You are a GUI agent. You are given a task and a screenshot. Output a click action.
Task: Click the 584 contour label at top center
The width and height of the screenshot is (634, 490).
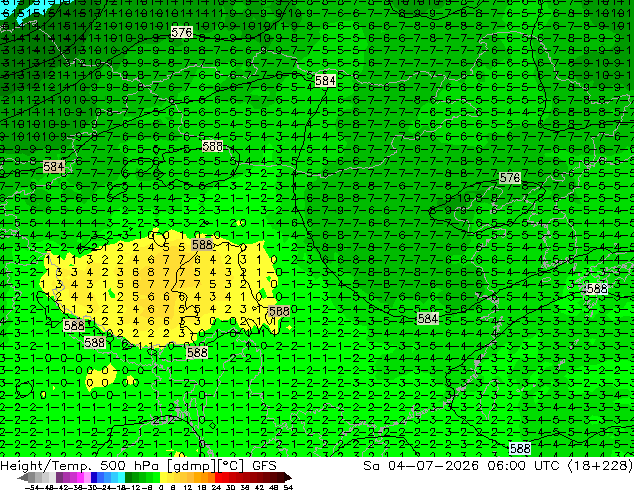pos(325,80)
